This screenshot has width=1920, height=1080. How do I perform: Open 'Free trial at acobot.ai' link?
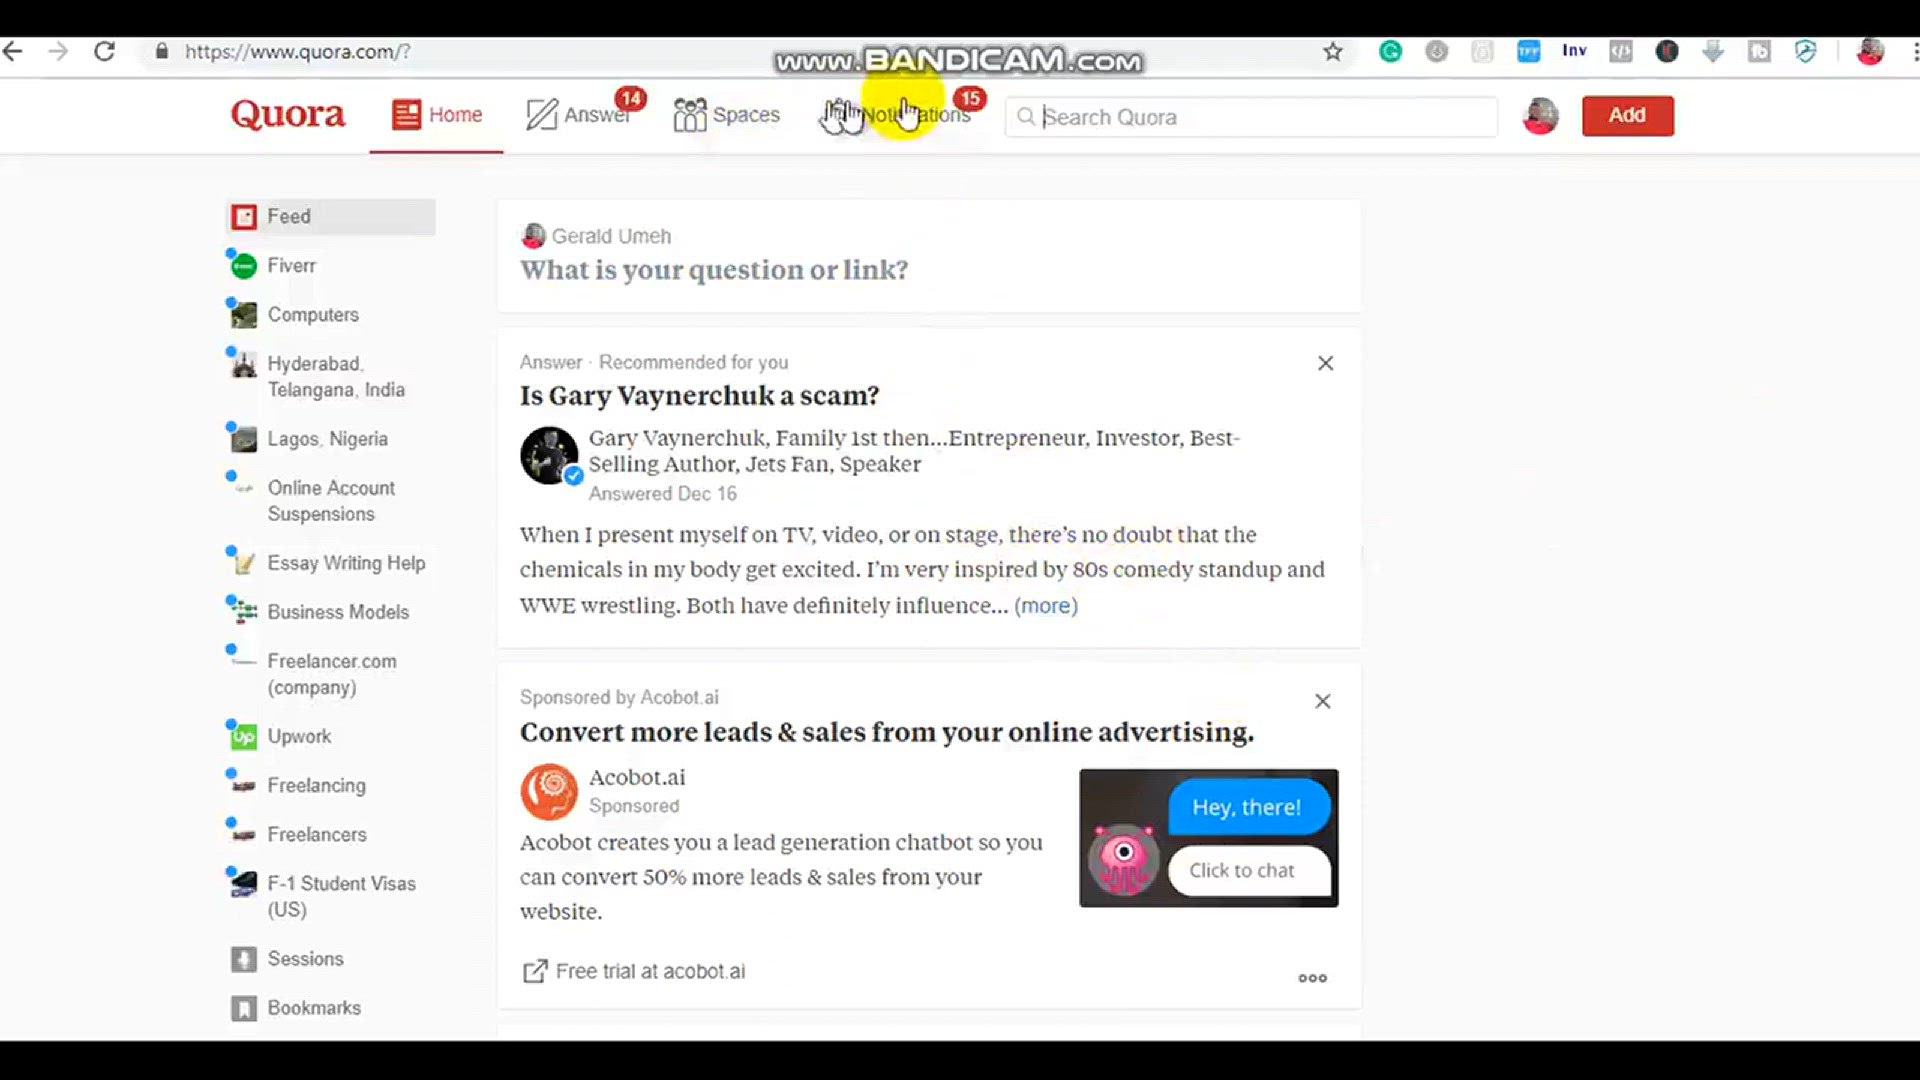pyautogui.click(x=634, y=972)
